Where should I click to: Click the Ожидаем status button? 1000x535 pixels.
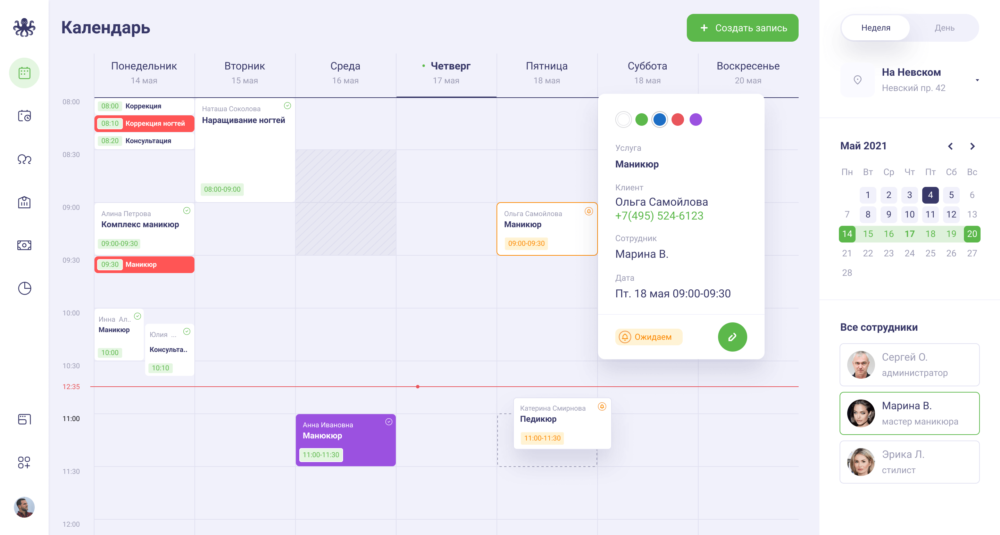[x=649, y=337]
